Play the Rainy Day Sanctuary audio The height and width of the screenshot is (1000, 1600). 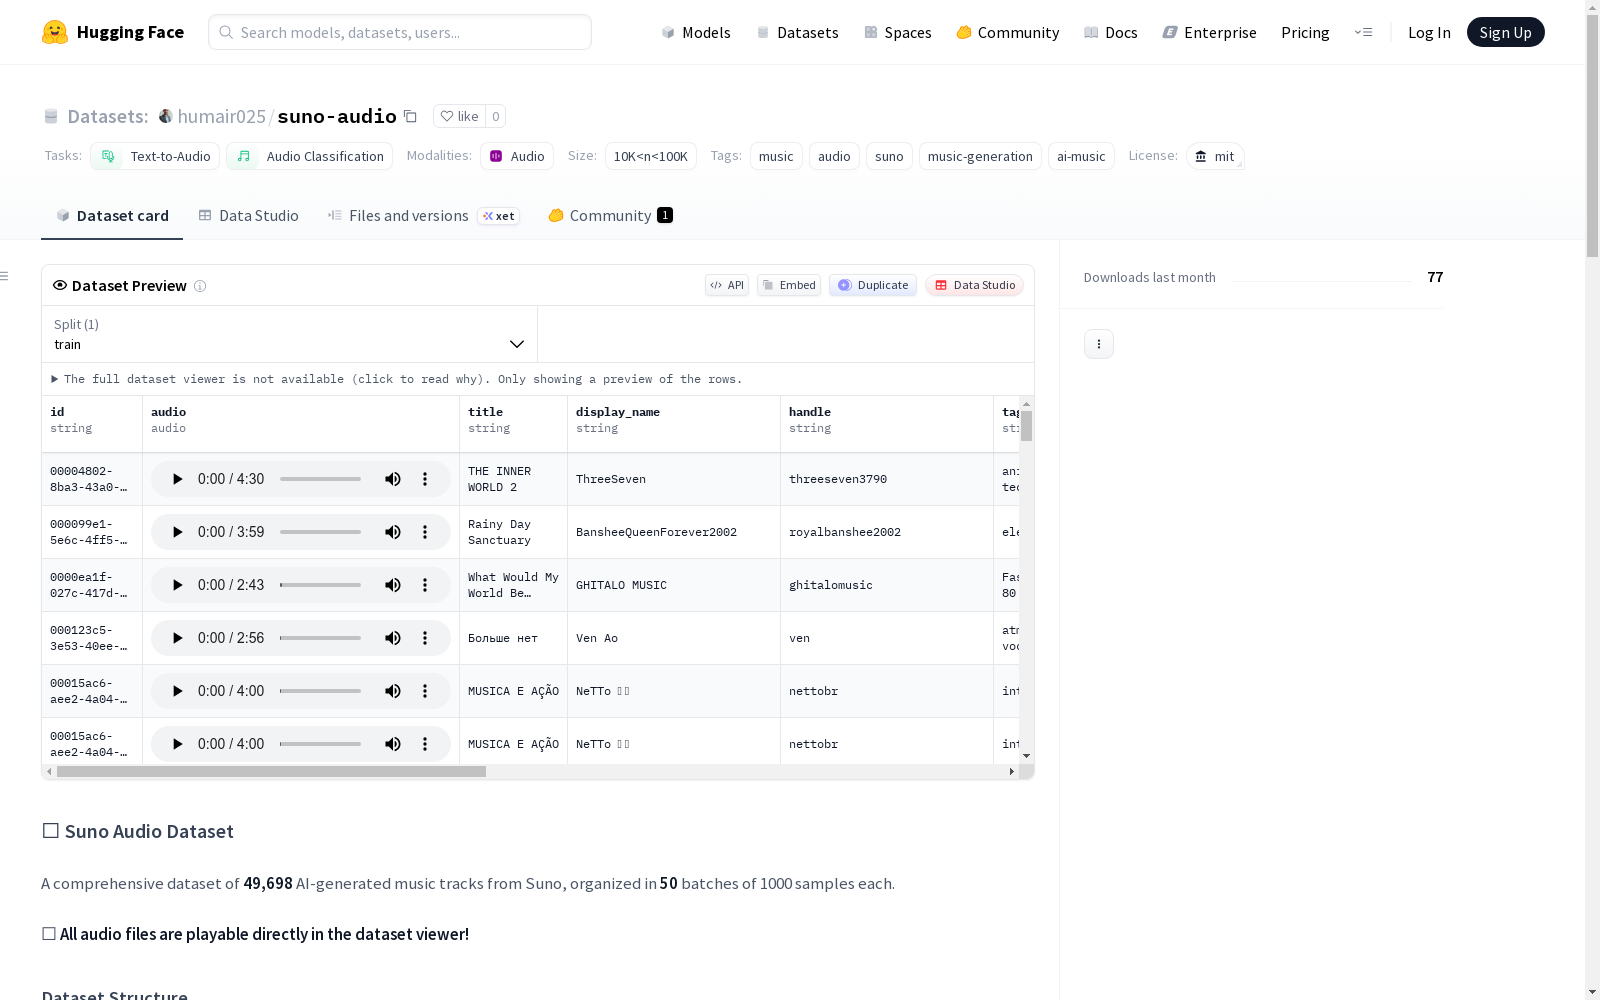tap(177, 532)
